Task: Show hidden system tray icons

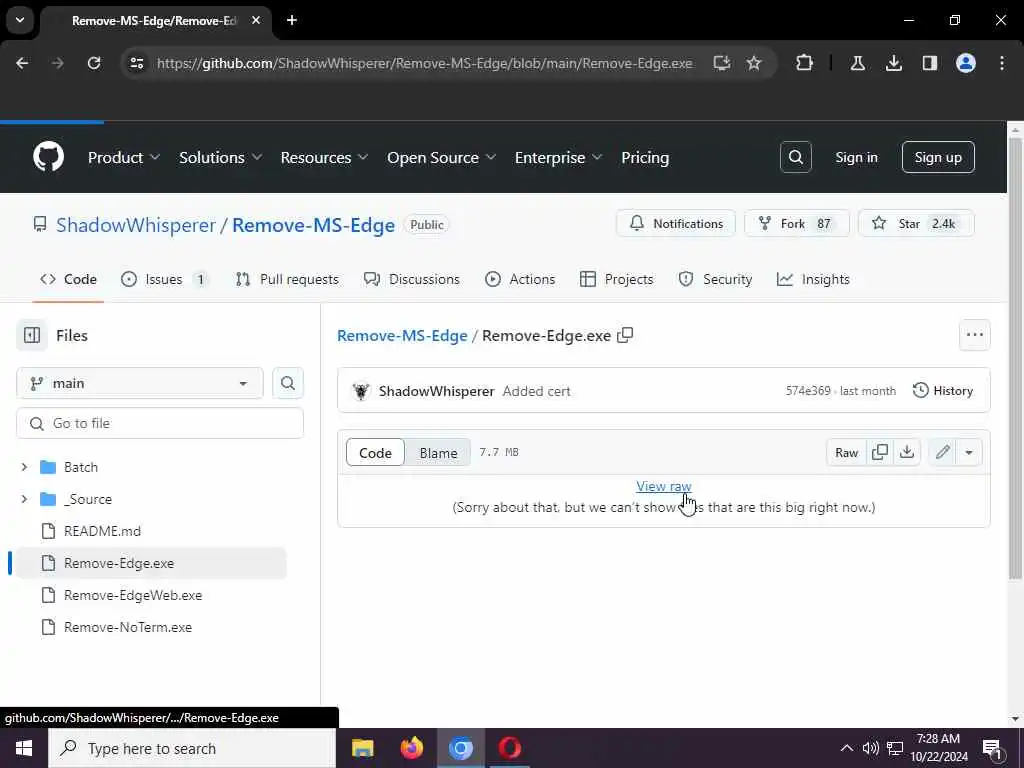Action: click(x=846, y=748)
